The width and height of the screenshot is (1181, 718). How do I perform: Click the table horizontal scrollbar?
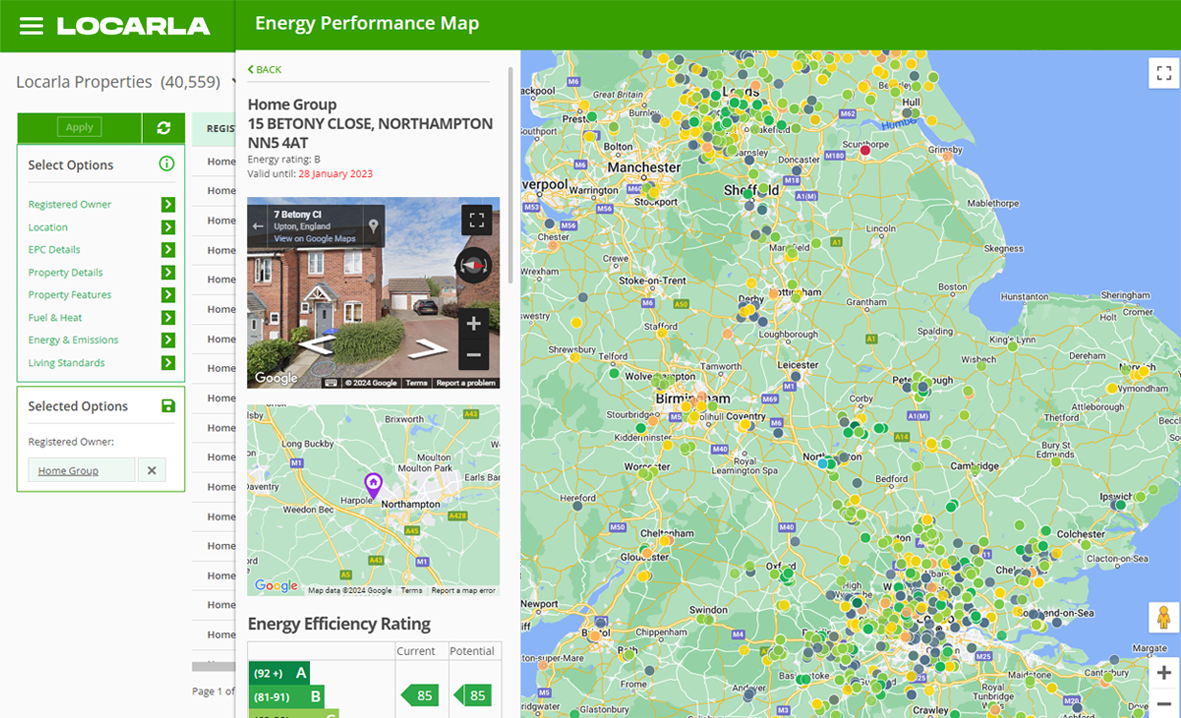coord(213,666)
